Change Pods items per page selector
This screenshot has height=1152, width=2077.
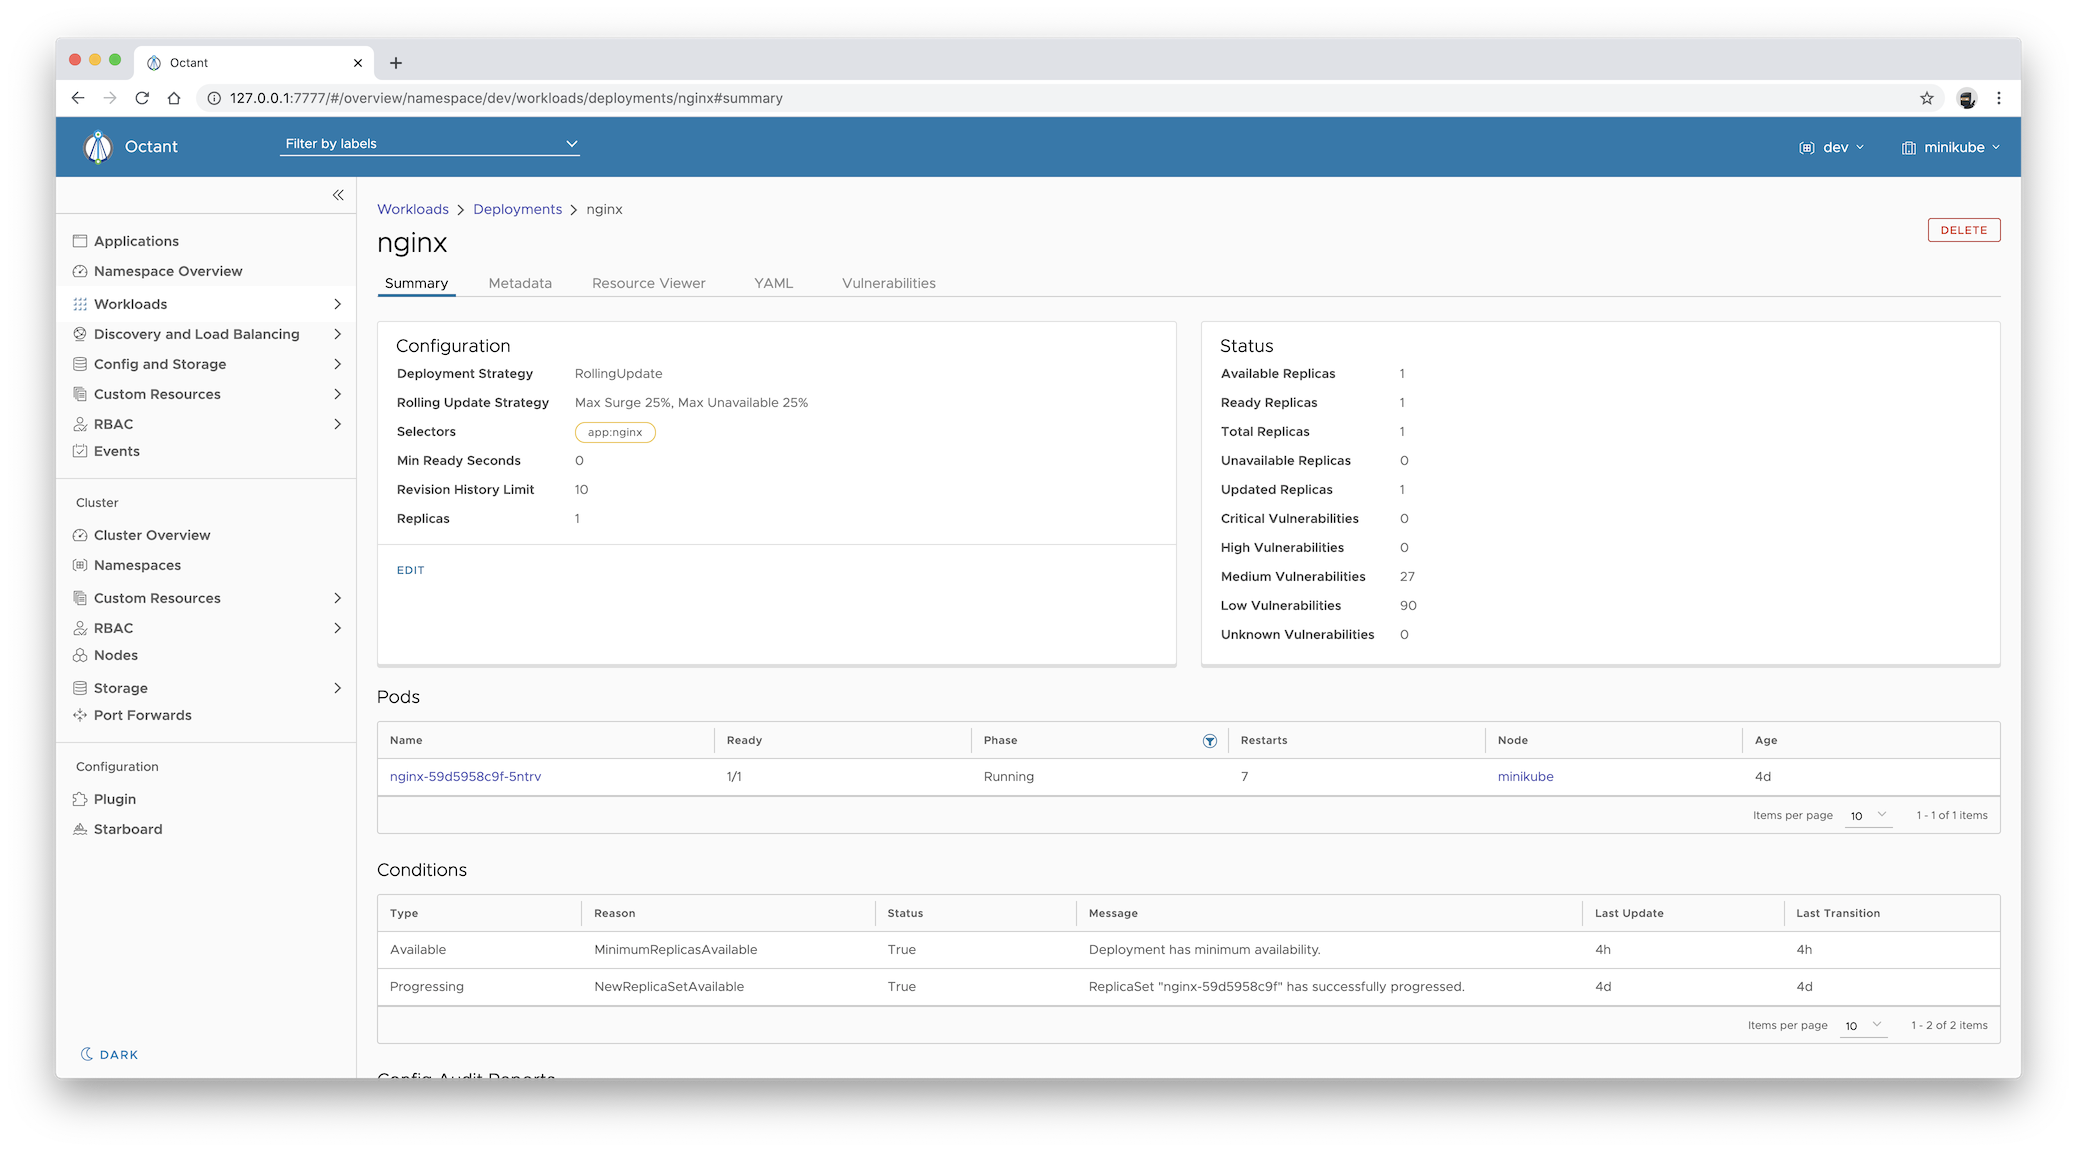tap(1867, 815)
